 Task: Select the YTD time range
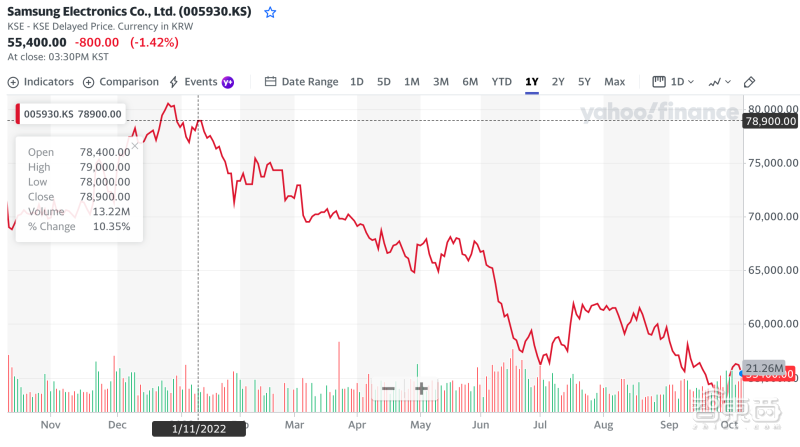point(501,82)
